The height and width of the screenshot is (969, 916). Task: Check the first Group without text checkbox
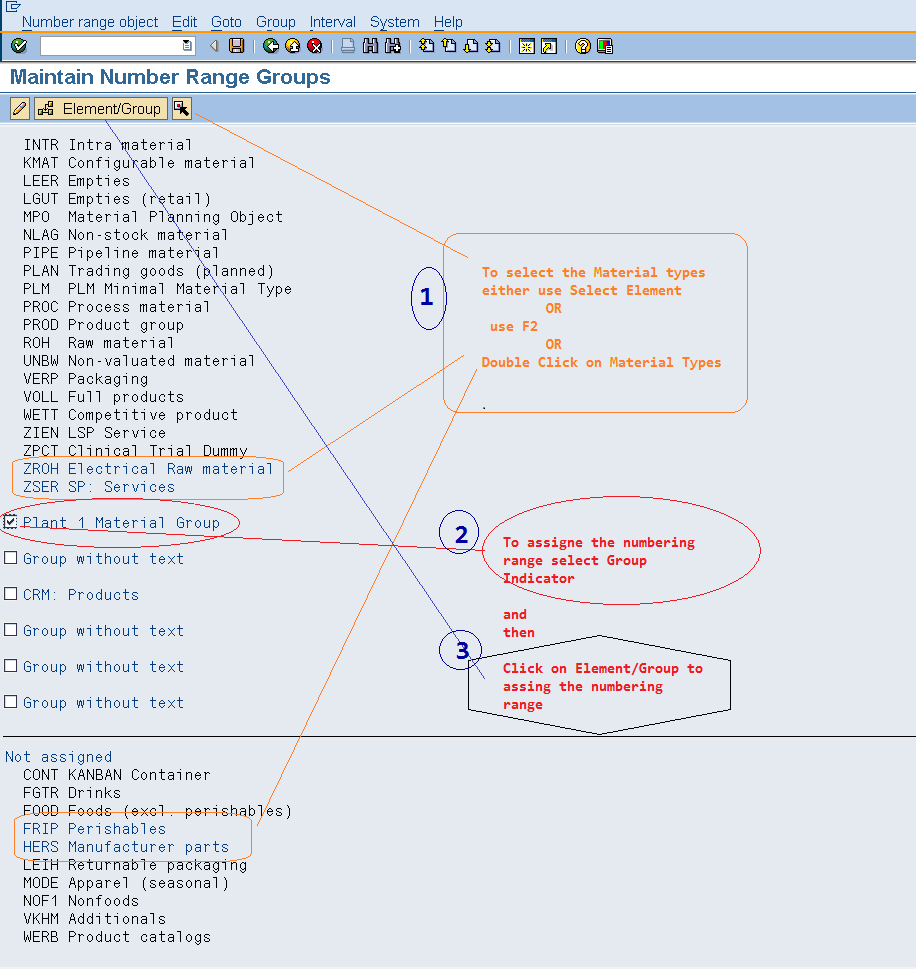click(x=8, y=558)
